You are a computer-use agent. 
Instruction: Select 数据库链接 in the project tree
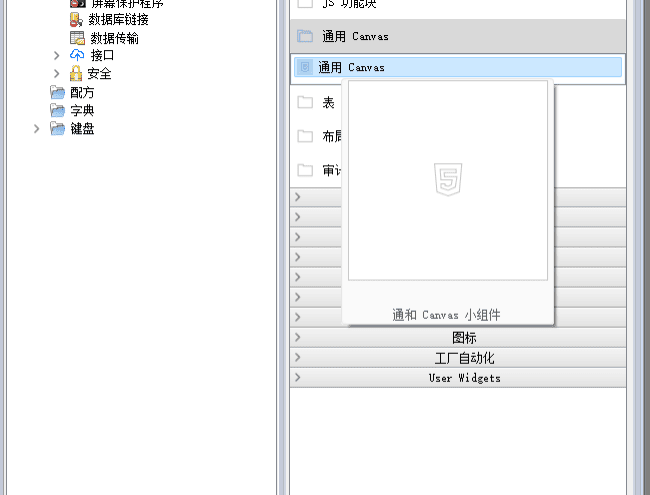[118, 20]
